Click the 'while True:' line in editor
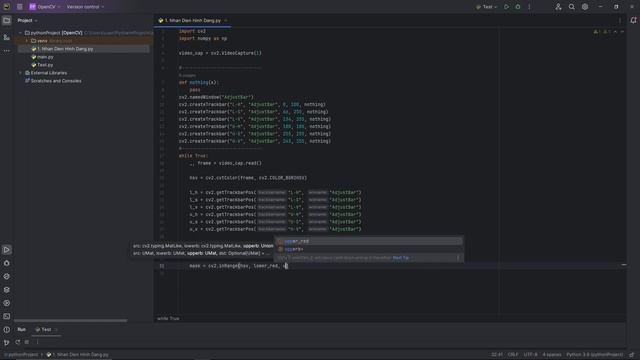 point(193,156)
